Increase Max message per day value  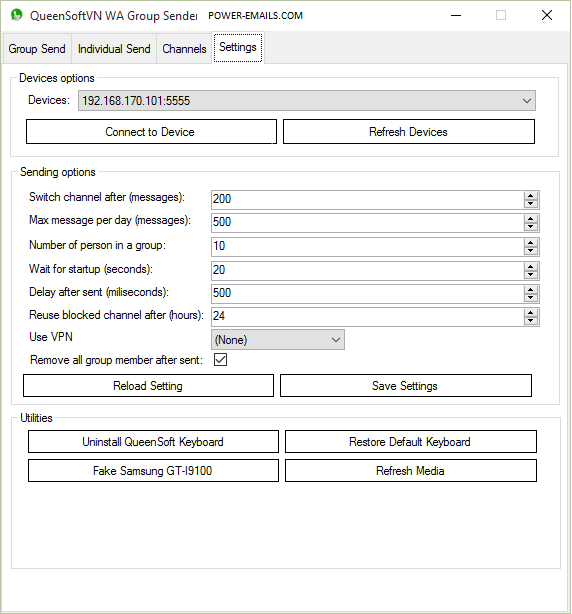(530, 219)
